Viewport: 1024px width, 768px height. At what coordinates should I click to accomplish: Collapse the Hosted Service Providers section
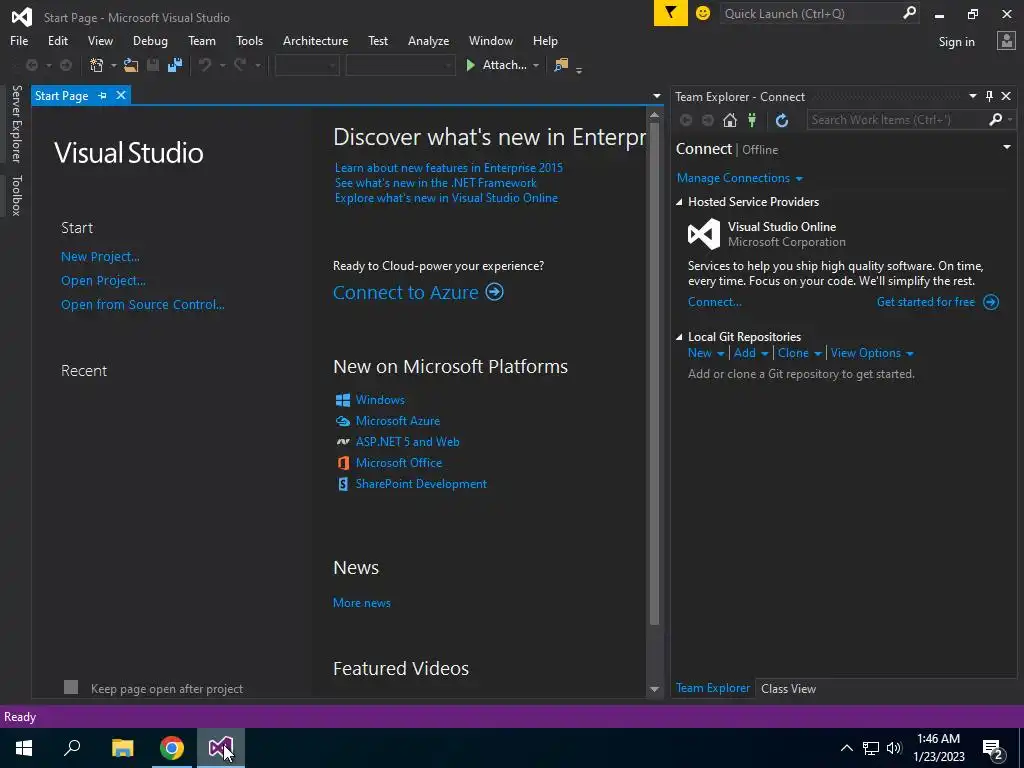pyautogui.click(x=679, y=202)
